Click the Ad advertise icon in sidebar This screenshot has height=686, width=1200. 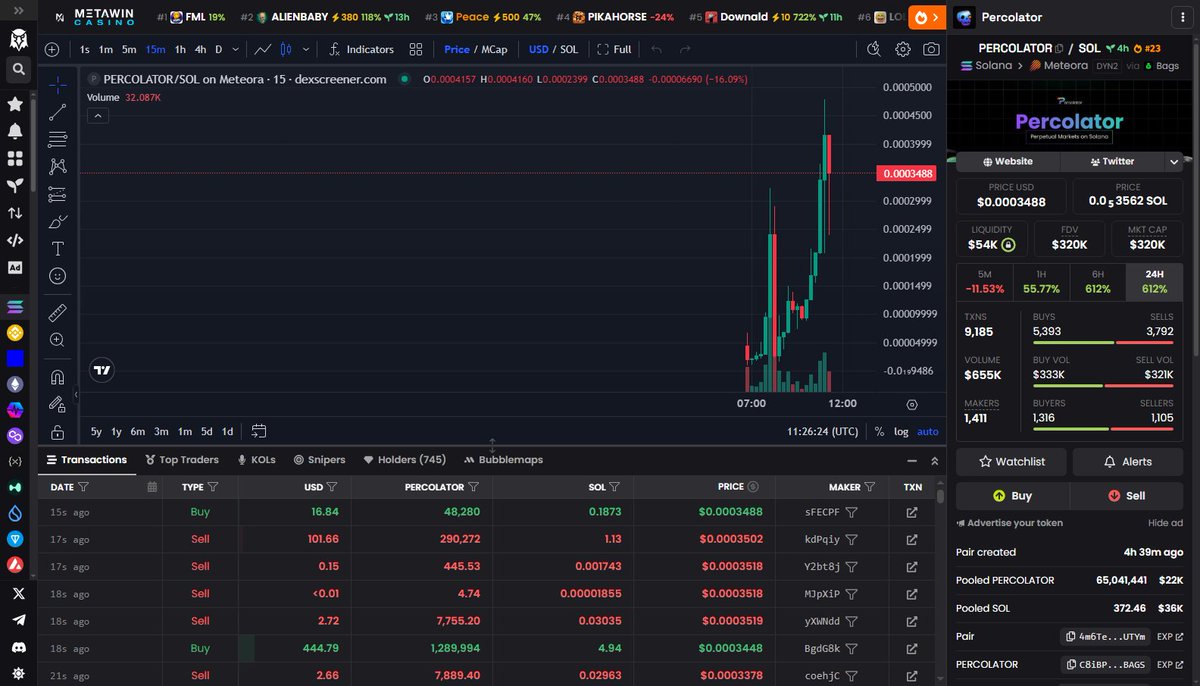click(x=15, y=267)
